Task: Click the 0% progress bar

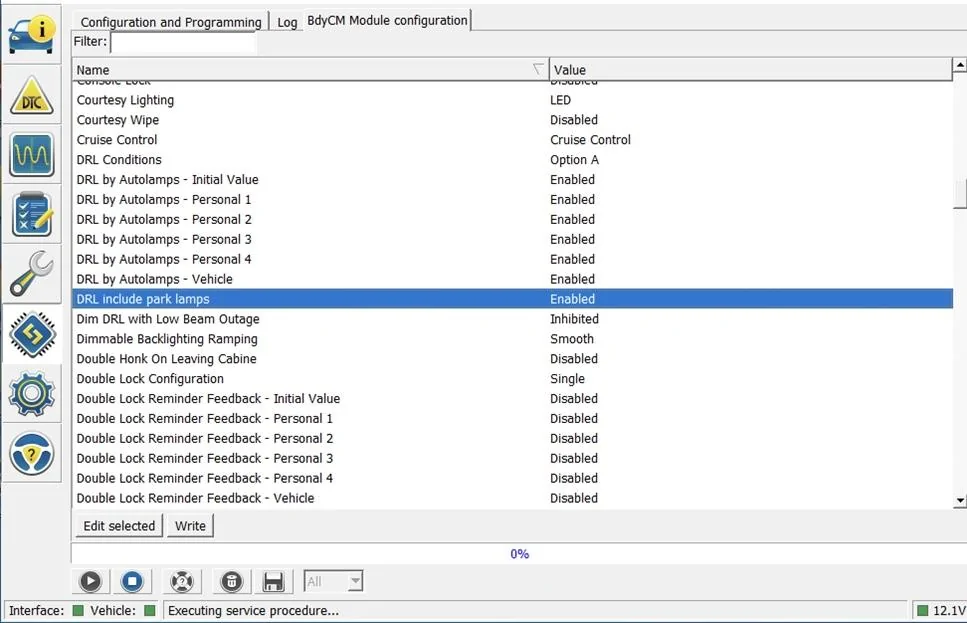Action: point(519,554)
